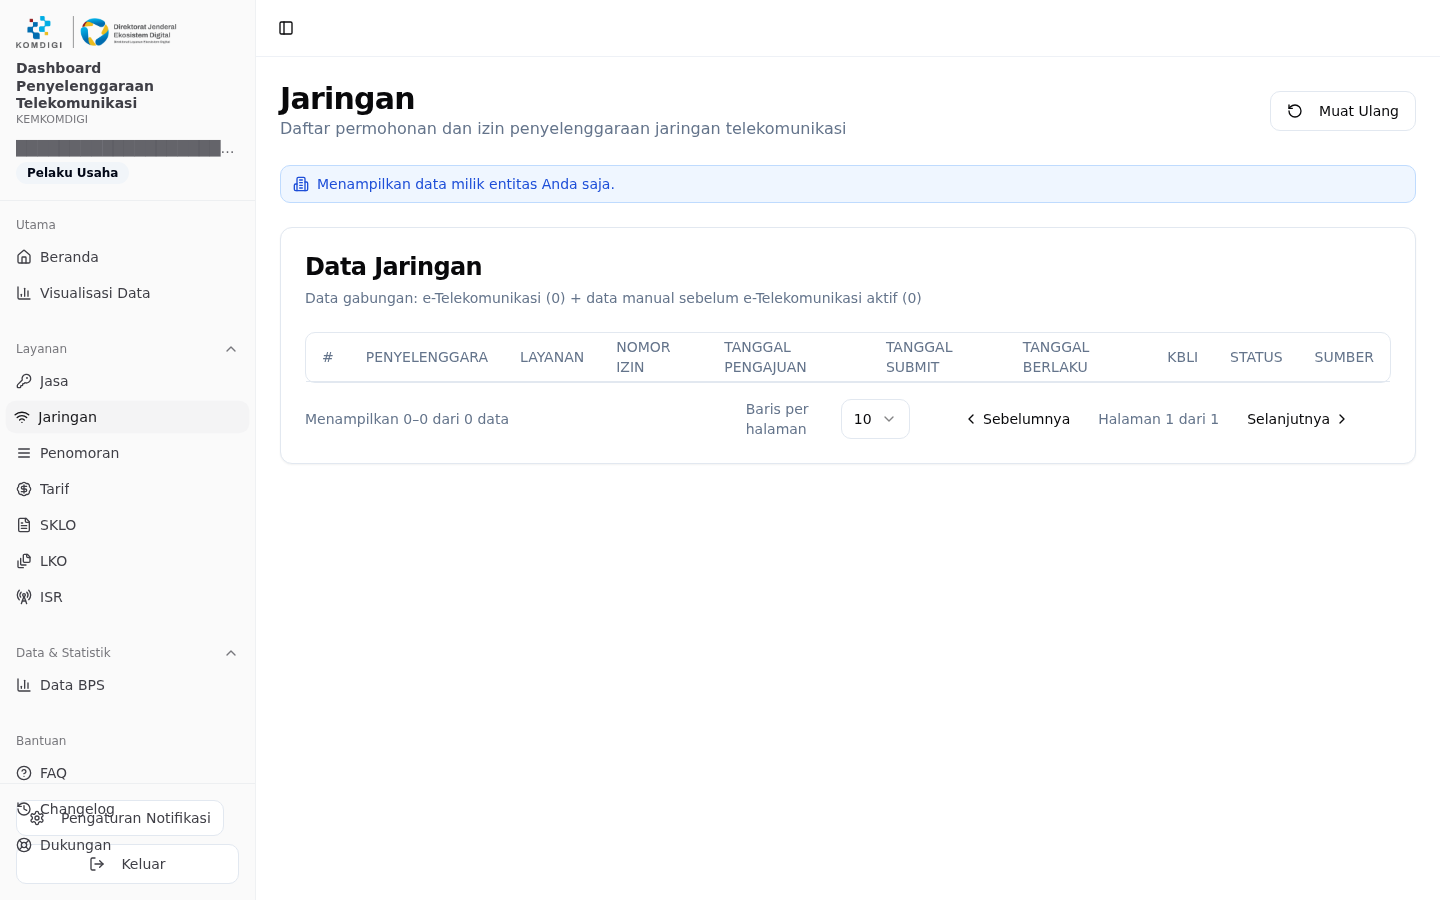Screen dimensions: 1440x900
Task: Click the Muat Ulang reload button
Action: (1342, 111)
